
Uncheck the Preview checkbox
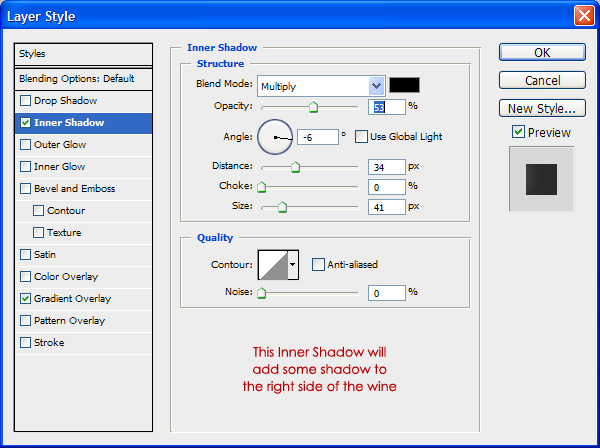point(518,132)
